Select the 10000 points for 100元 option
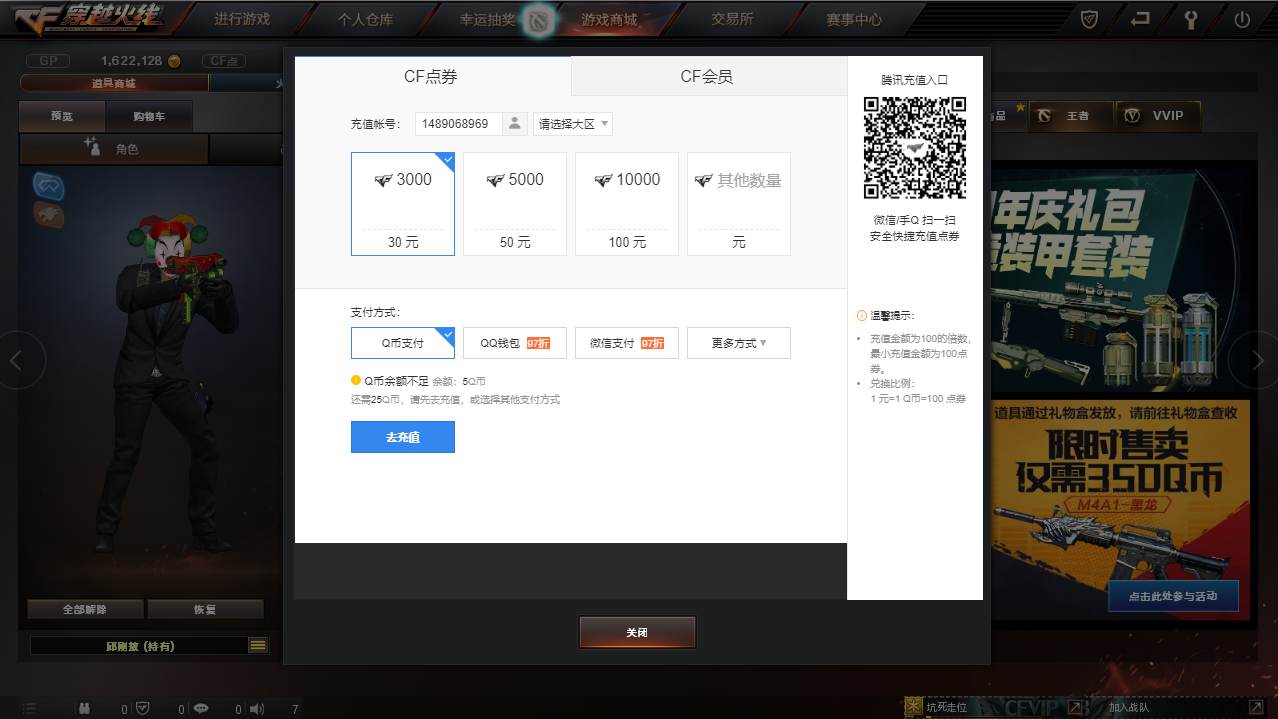This screenshot has width=1278, height=719. point(627,204)
